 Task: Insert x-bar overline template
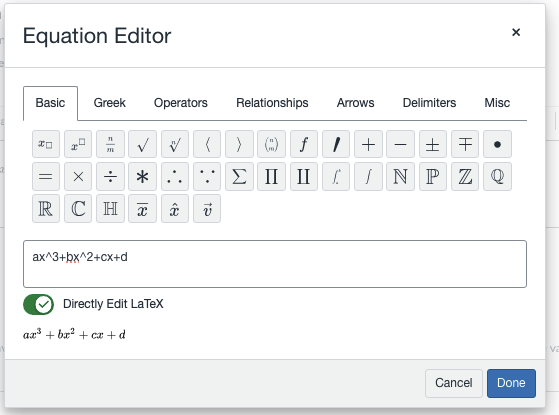142,209
